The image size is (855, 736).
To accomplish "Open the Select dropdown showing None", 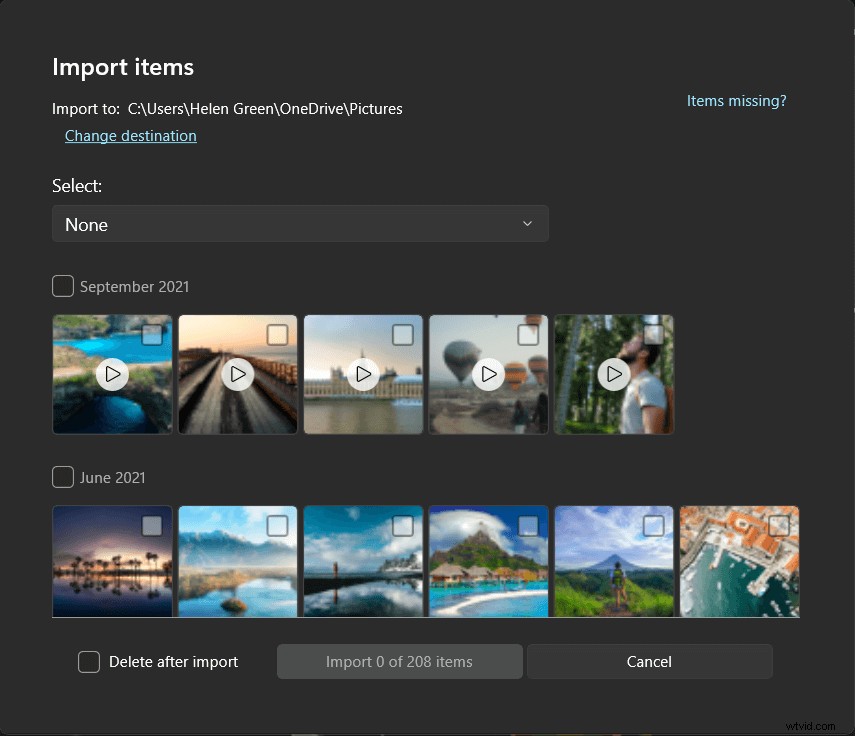I will (x=300, y=224).
